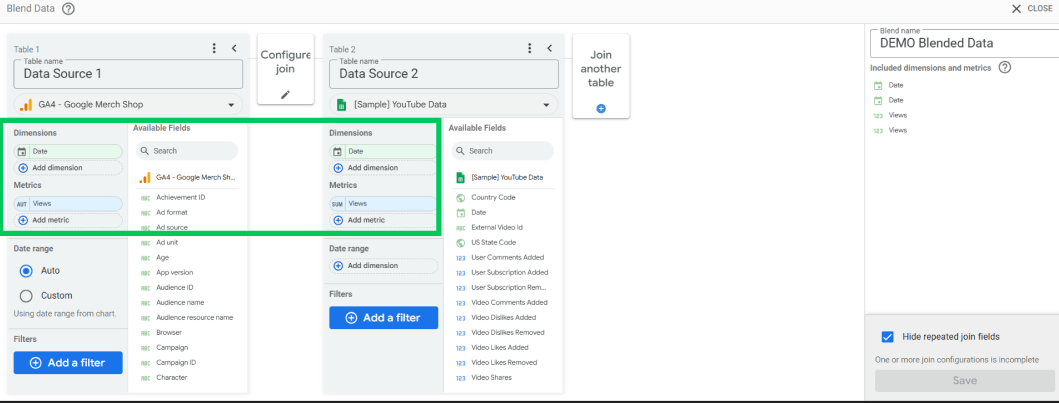Select the Custom date range option
Screen dimensions: 1059x403
tap(27, 296)
